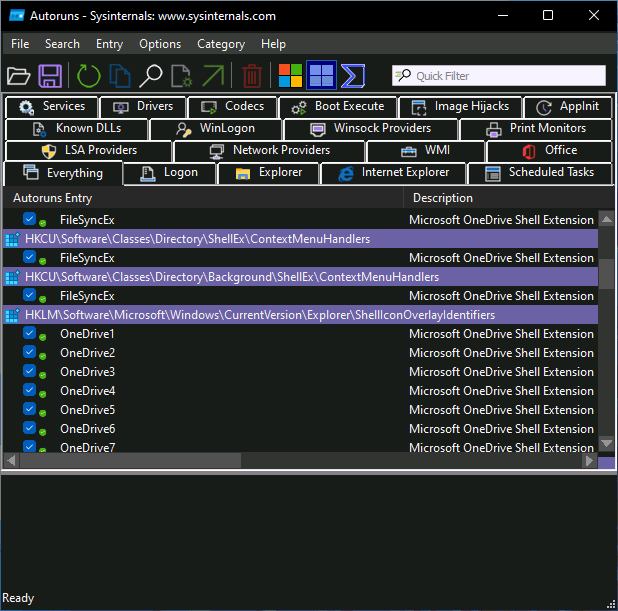The image size is (618, 611).
Task: Switch to the AppInit tab
Action: pyautogui.click(x=568, y=106)
